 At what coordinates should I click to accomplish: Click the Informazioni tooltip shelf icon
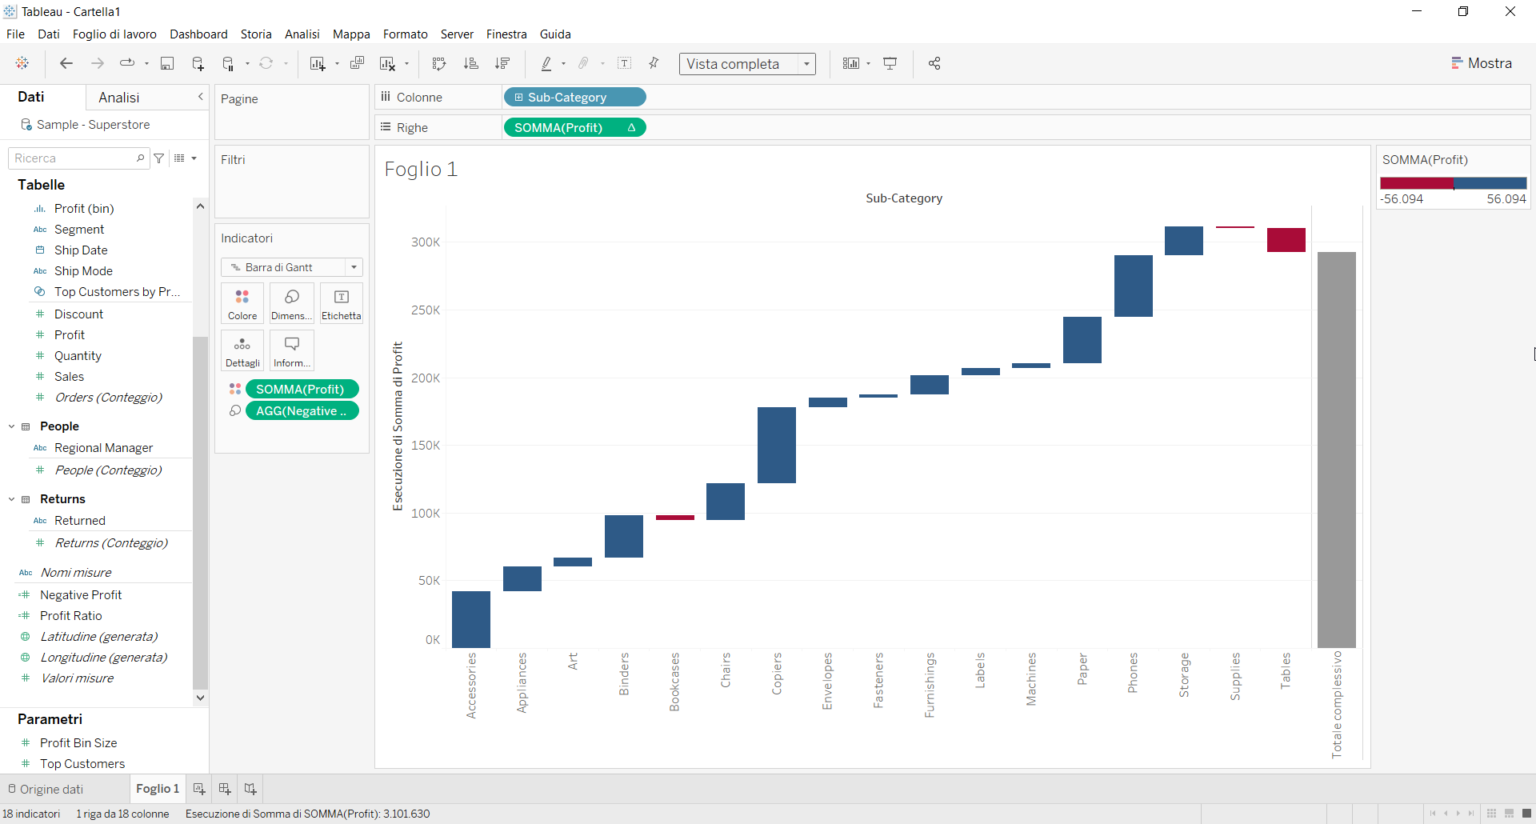point(291,350)
